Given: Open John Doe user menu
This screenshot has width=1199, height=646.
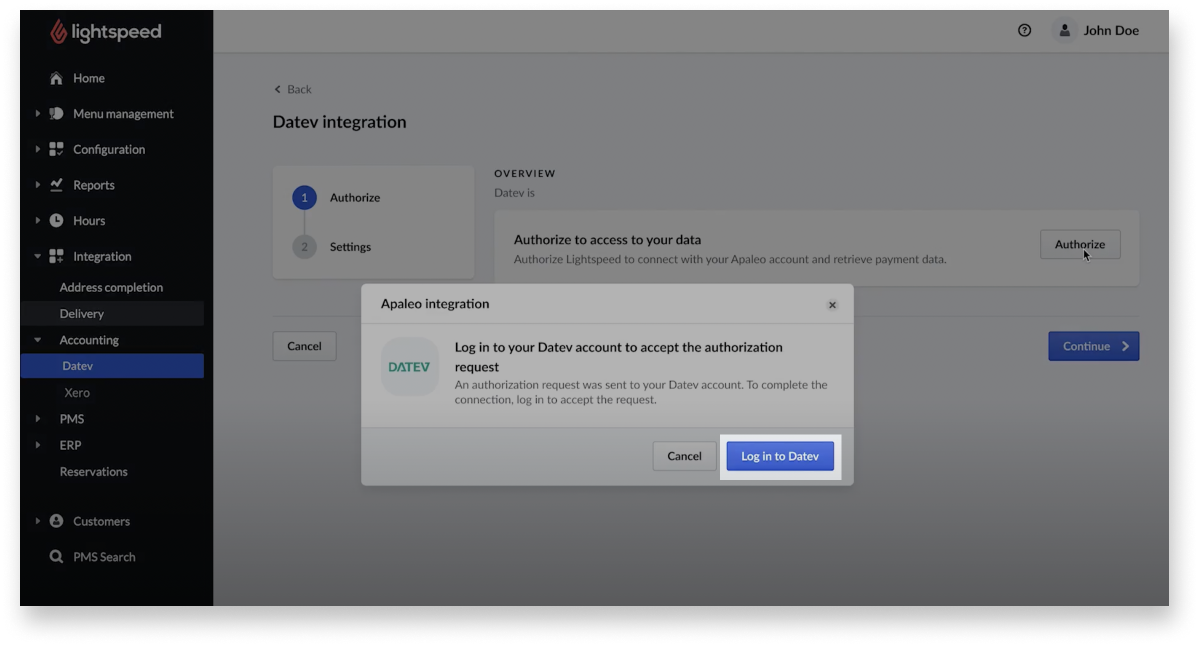Looking at the screenshot, I should [1095, 31].
